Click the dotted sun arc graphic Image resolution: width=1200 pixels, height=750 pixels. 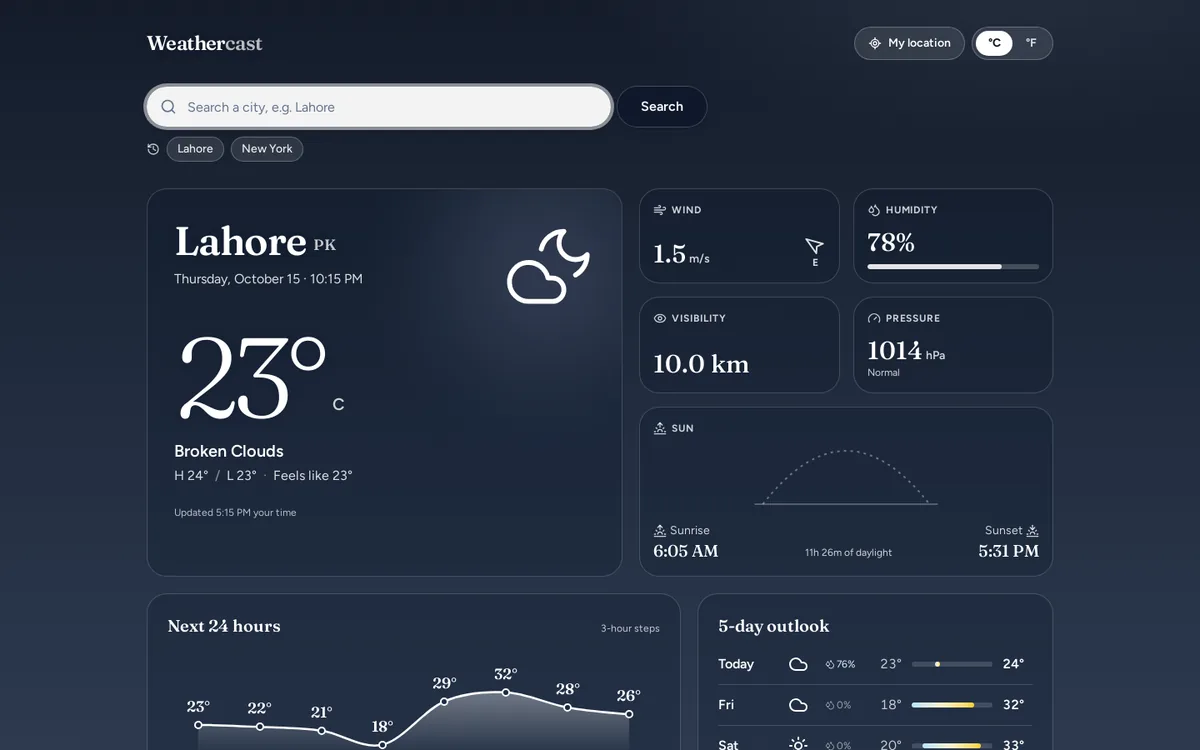[846, 478]
